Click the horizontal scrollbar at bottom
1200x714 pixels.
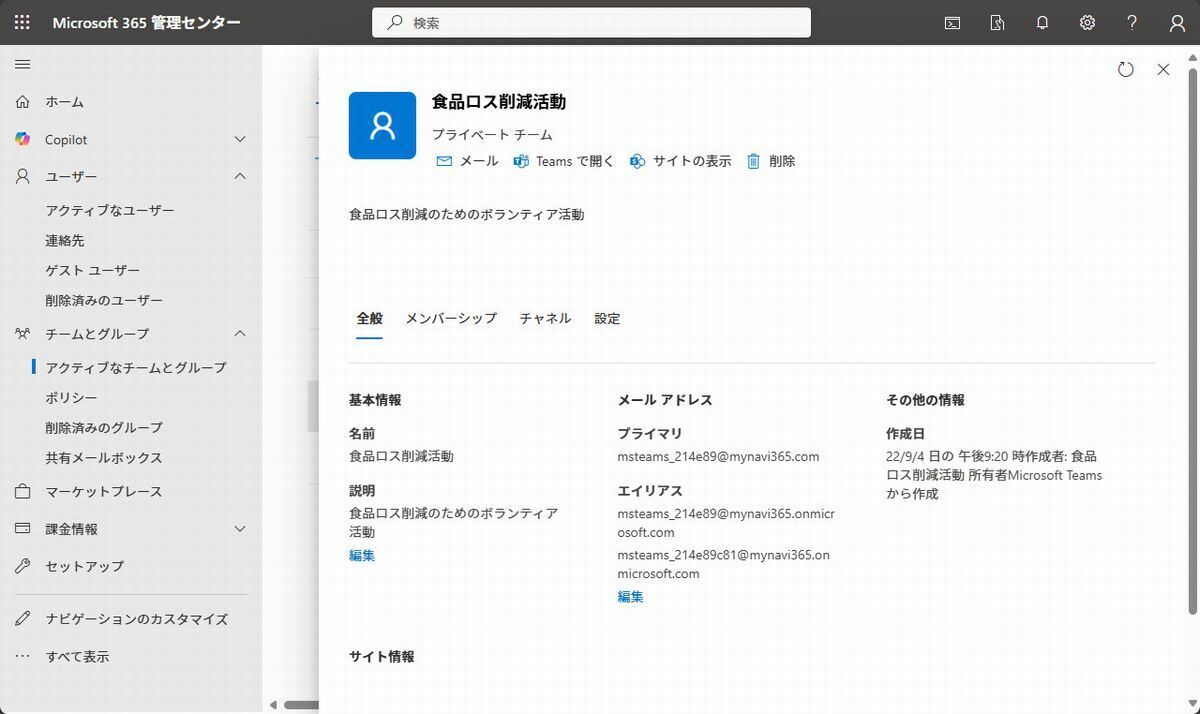click(x=301, y=704)
